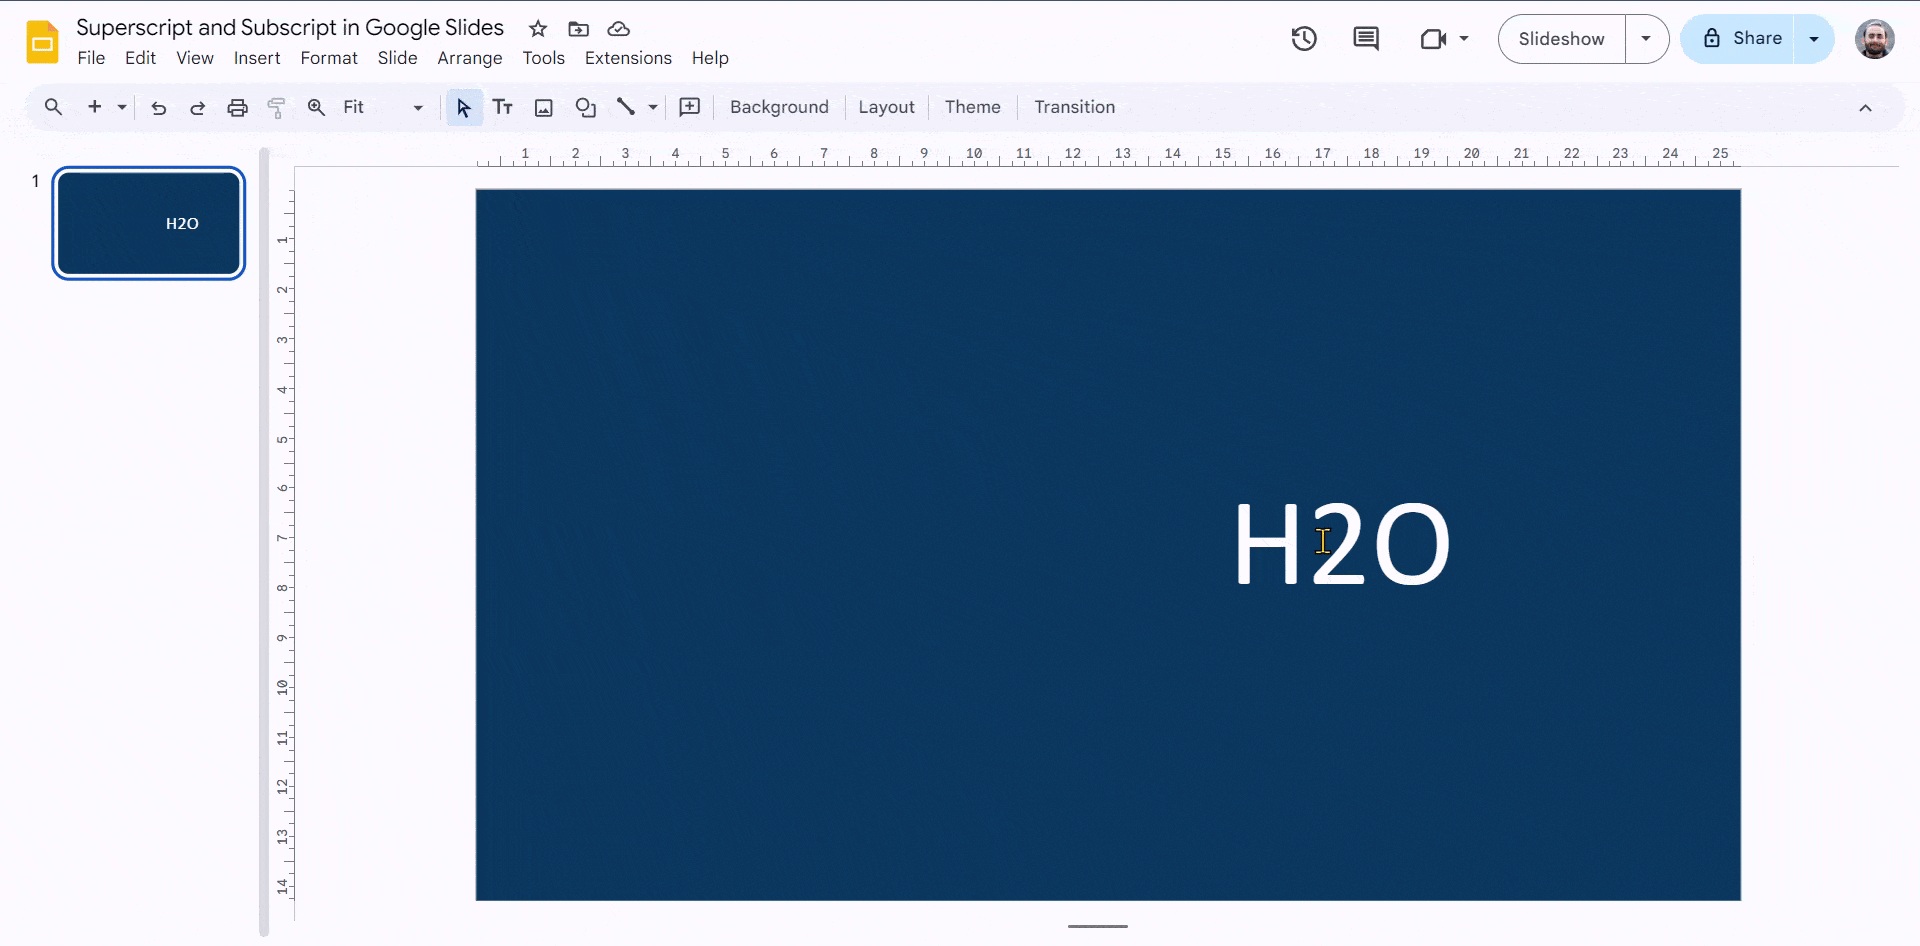Star this presentation
Viewport: 1920px width, 946px height.
click(x=538, y=29)
